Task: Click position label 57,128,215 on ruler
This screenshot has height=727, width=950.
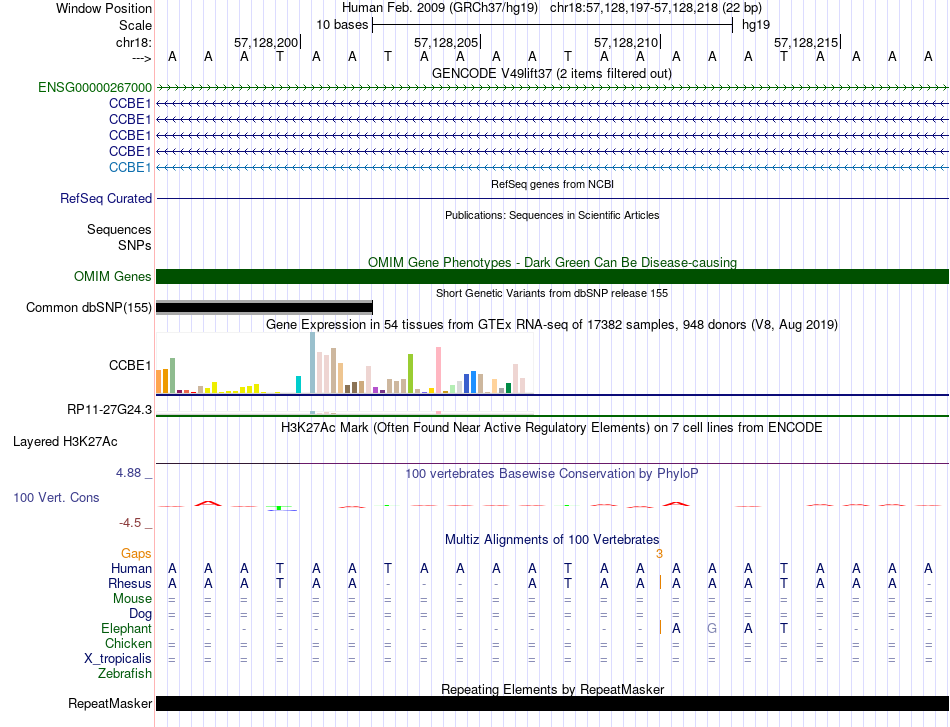Action: click(806, 42)
